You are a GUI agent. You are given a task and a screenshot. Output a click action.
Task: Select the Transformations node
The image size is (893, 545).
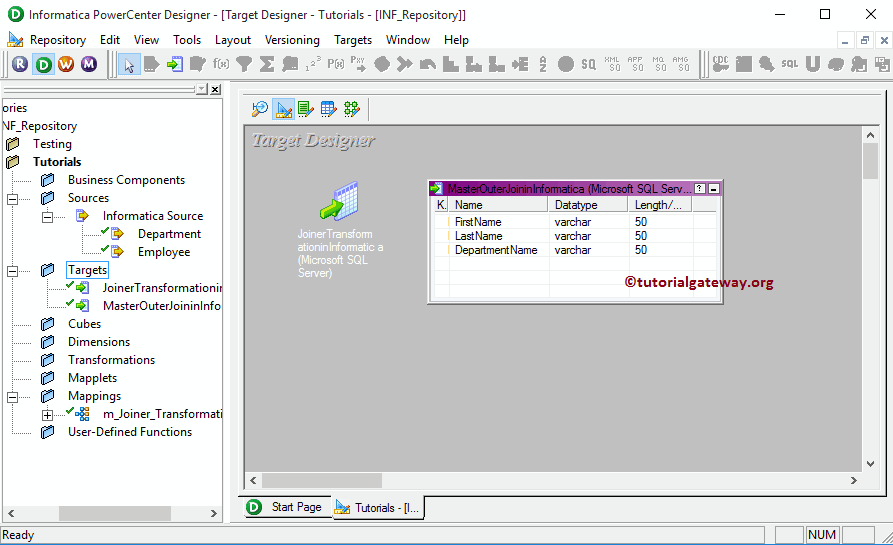click(x=112, y=360)
